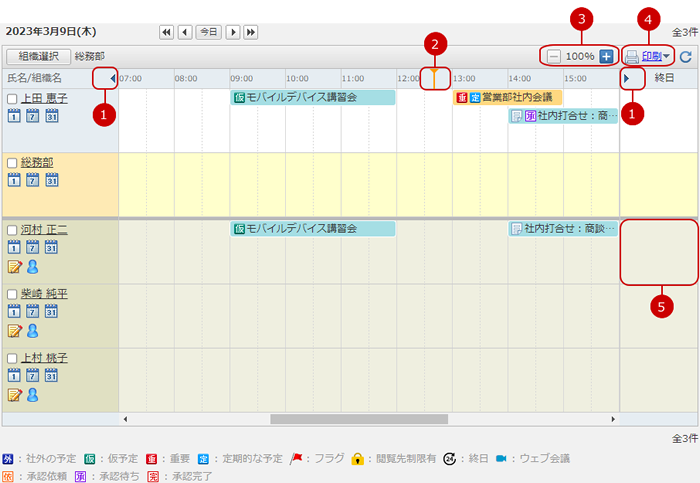
Task: Open week view icon for 柴崎 純平
Action: coord(33,311)
